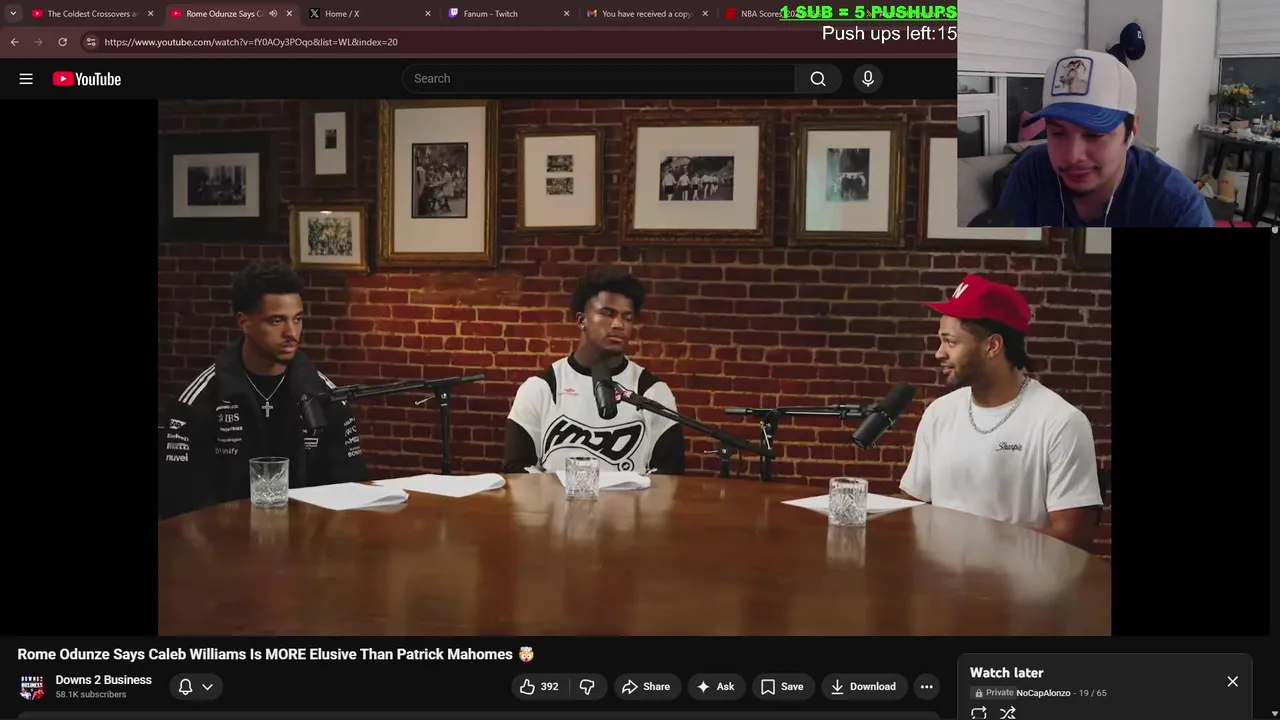Open the browser tab search dropdown
1280x720 pixels.
point(12,14)
